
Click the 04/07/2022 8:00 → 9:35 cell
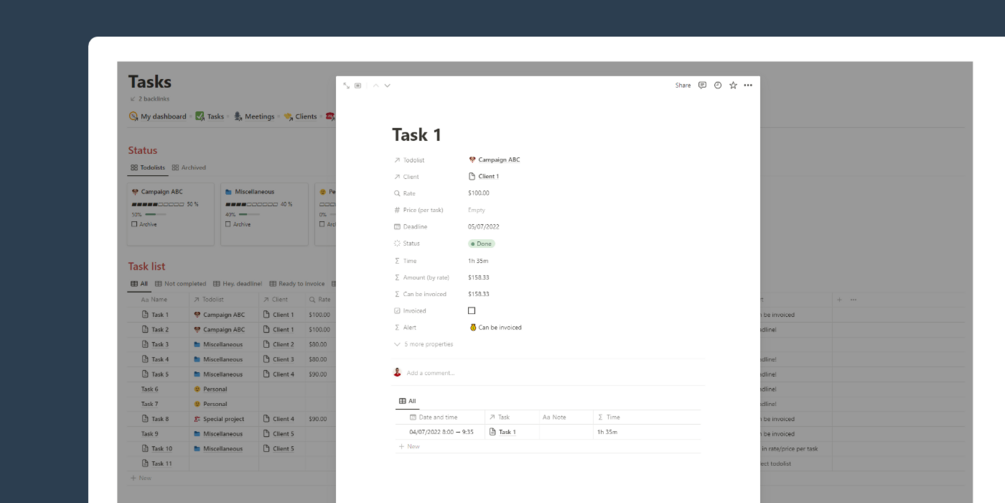[441, 432]
